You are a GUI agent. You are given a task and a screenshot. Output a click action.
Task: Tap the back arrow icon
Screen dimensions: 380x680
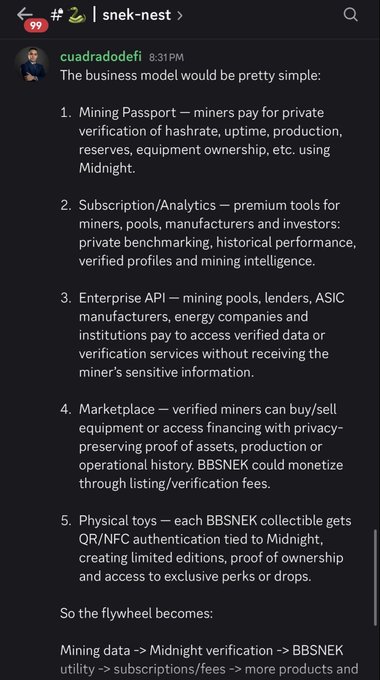(x=25, y=14)
